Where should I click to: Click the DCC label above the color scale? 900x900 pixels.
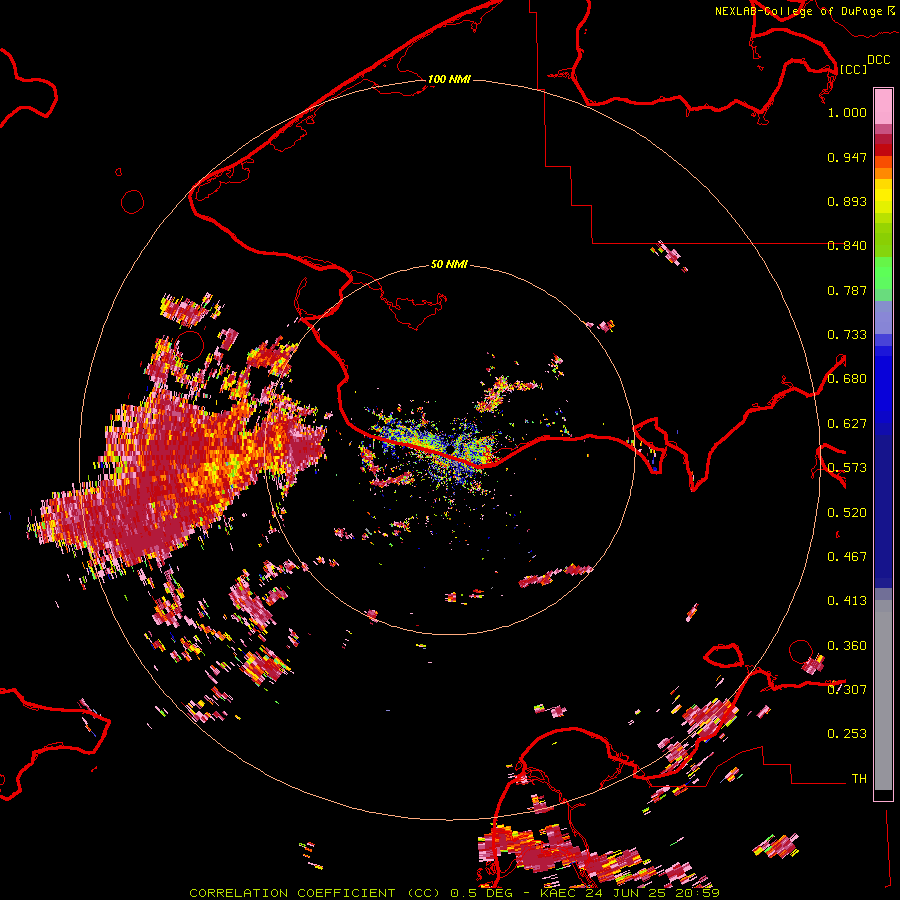point(878,60)
